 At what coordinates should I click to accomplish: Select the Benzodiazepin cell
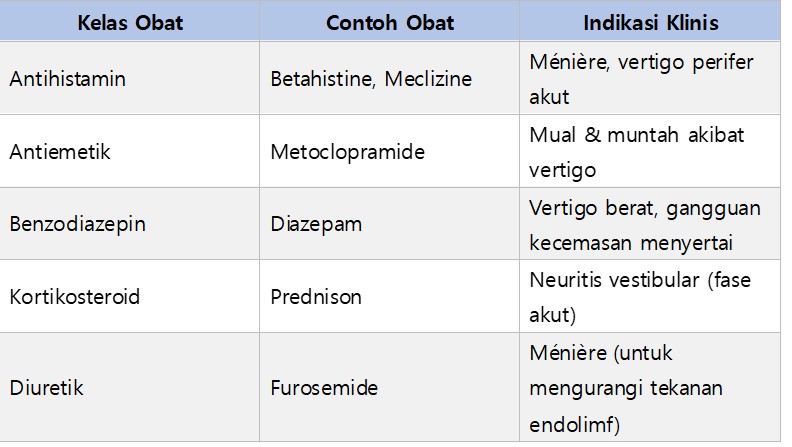(78, 224)
